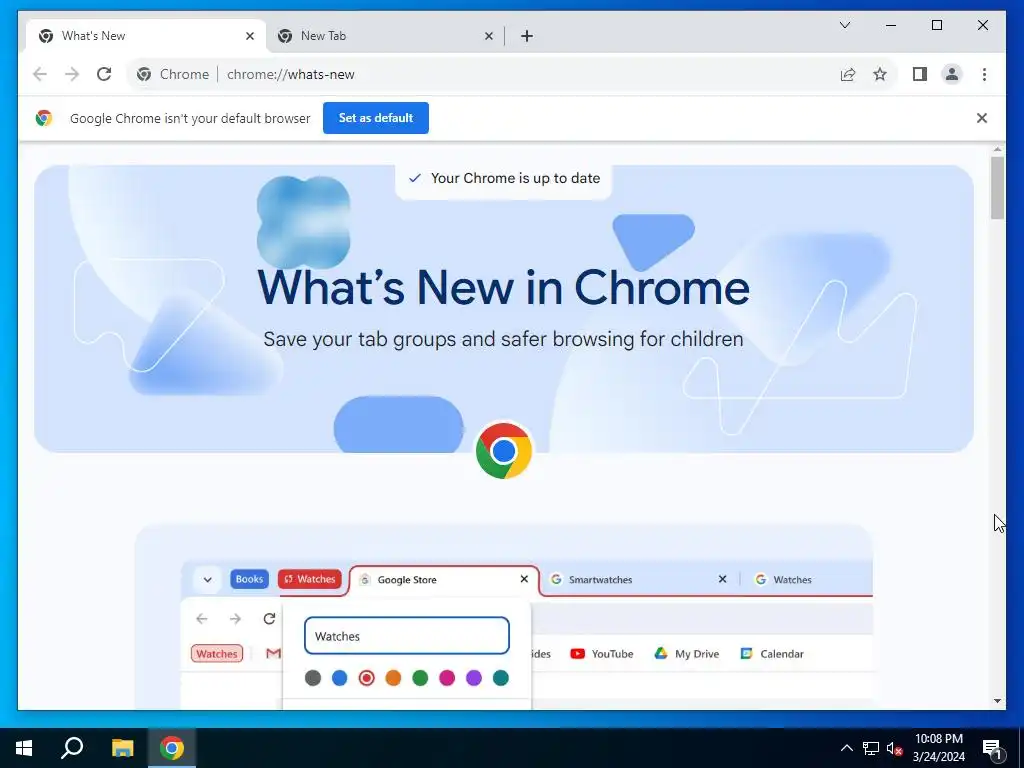Click the muted volume tray icon
The width and height of the screenshot is (1024, 768).
tap(894, 748)
